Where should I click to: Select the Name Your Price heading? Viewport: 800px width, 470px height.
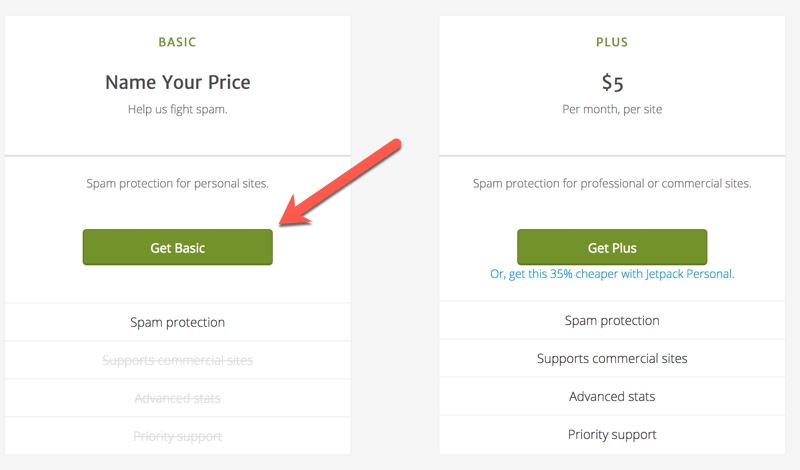(x=177, y=82)
